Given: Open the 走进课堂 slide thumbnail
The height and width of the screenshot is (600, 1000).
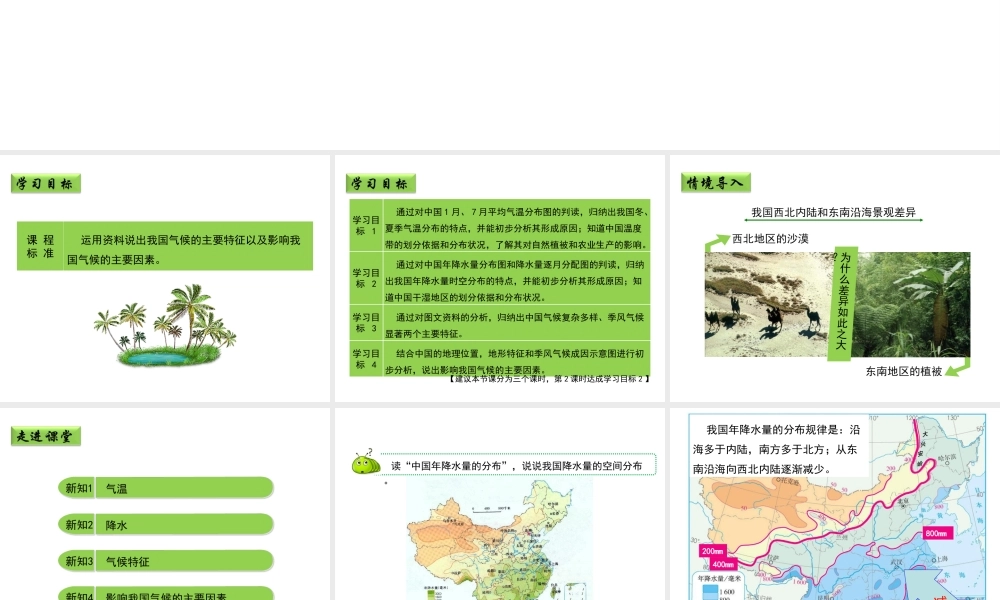Looking at the screenshot, I should pos(165,504).
